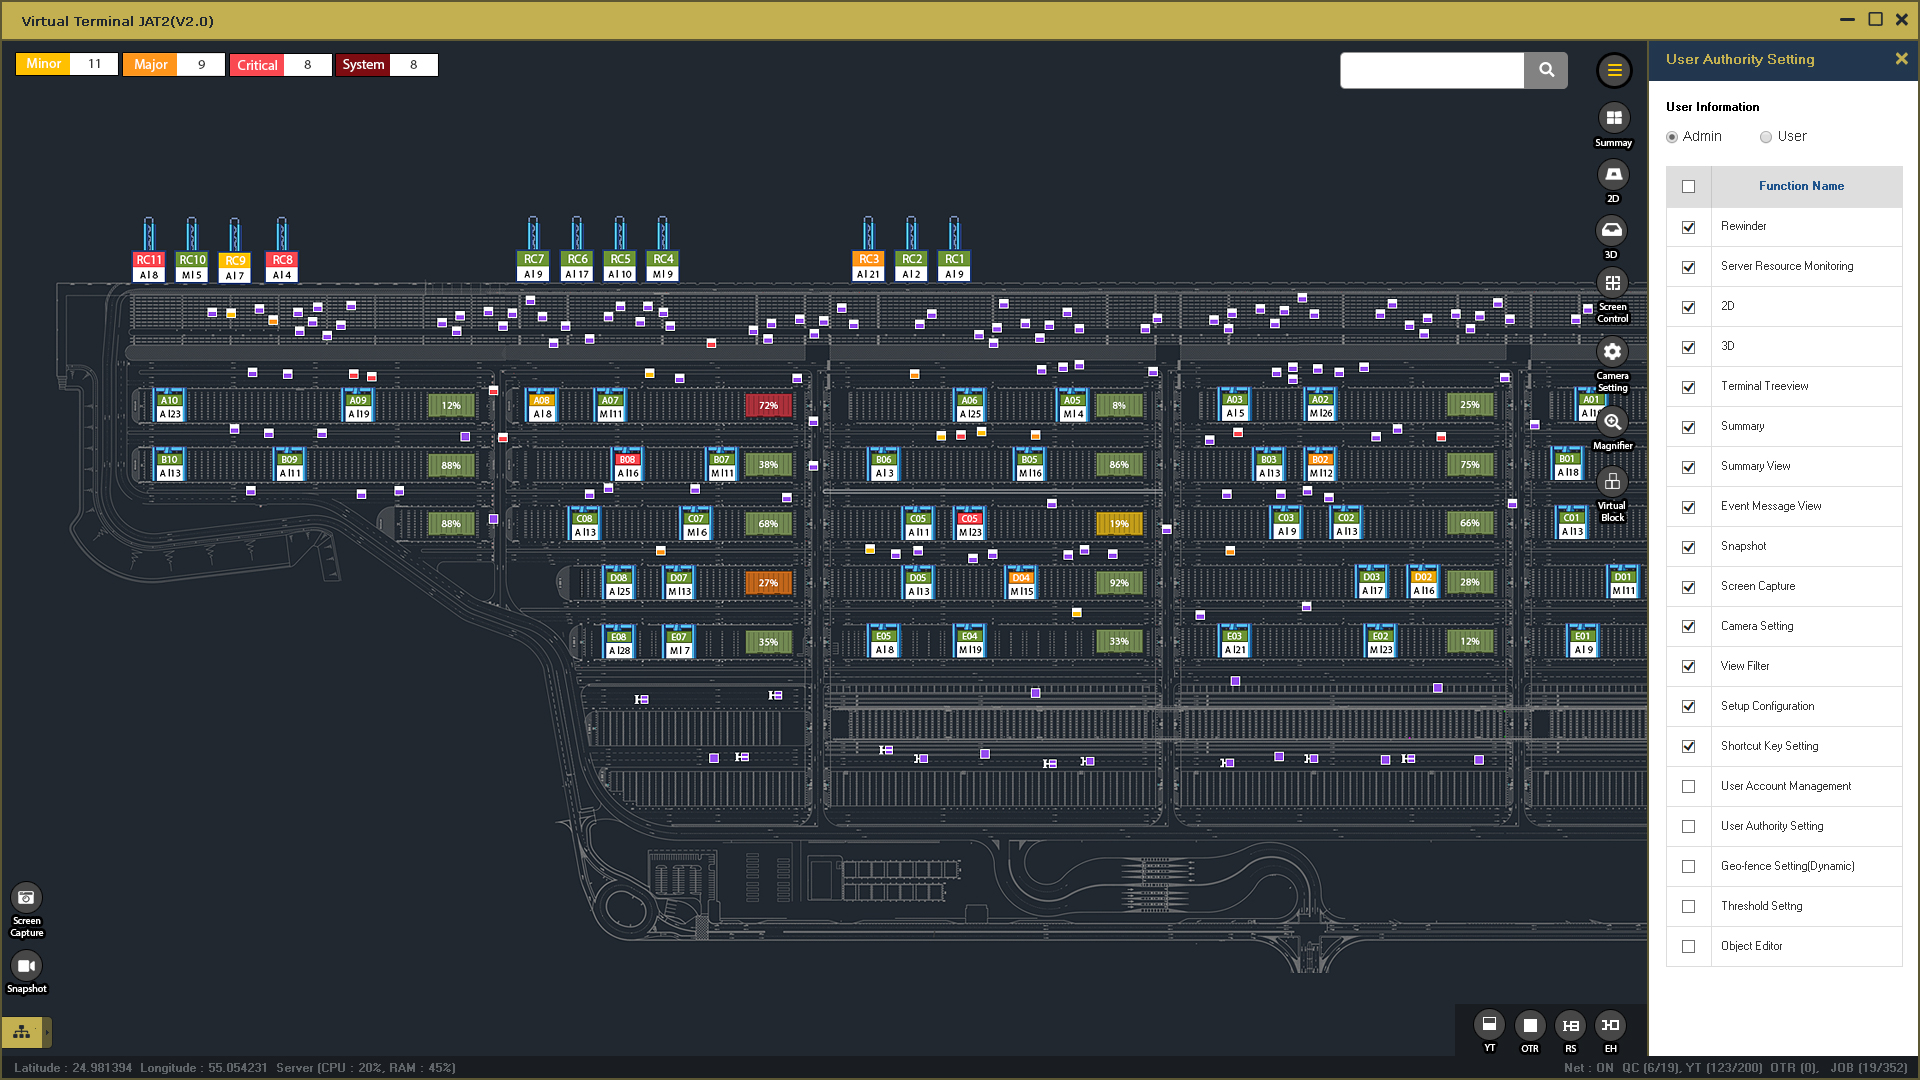
Task: Open the hamburger menu icon
Action: tap(1613, 70)
